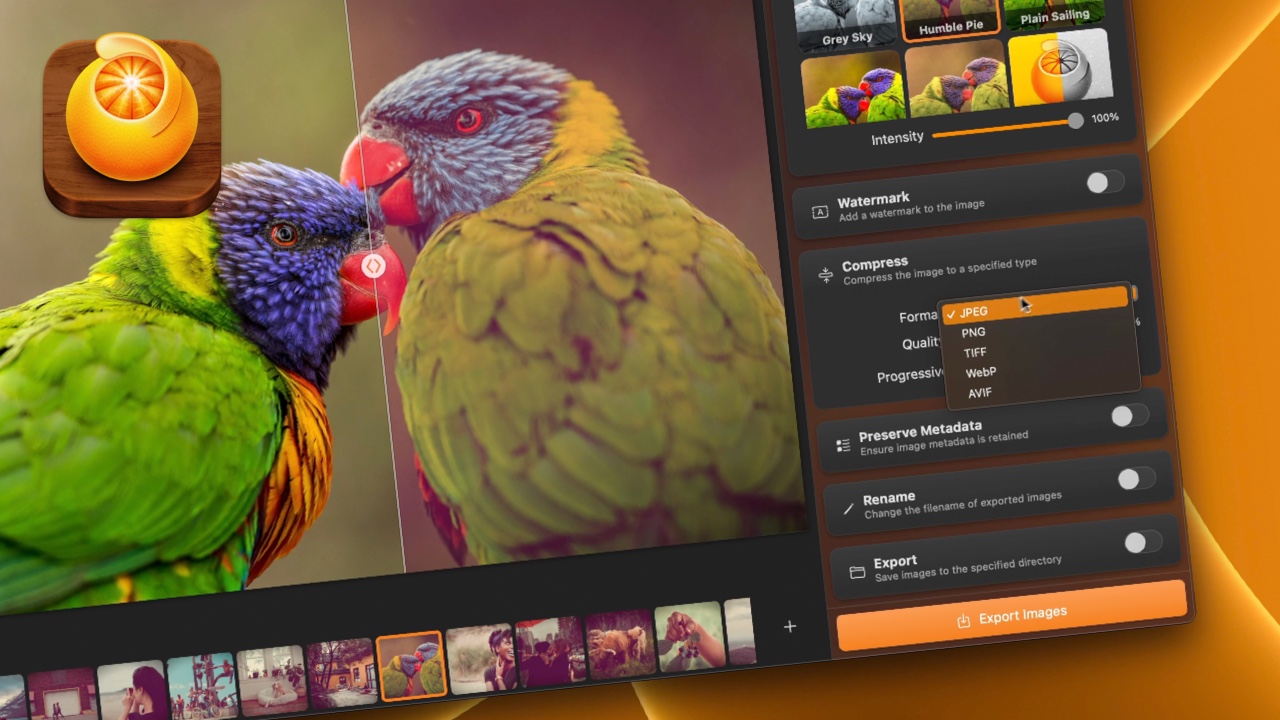Click 'Save images to the specified directory'

(967, 568)
